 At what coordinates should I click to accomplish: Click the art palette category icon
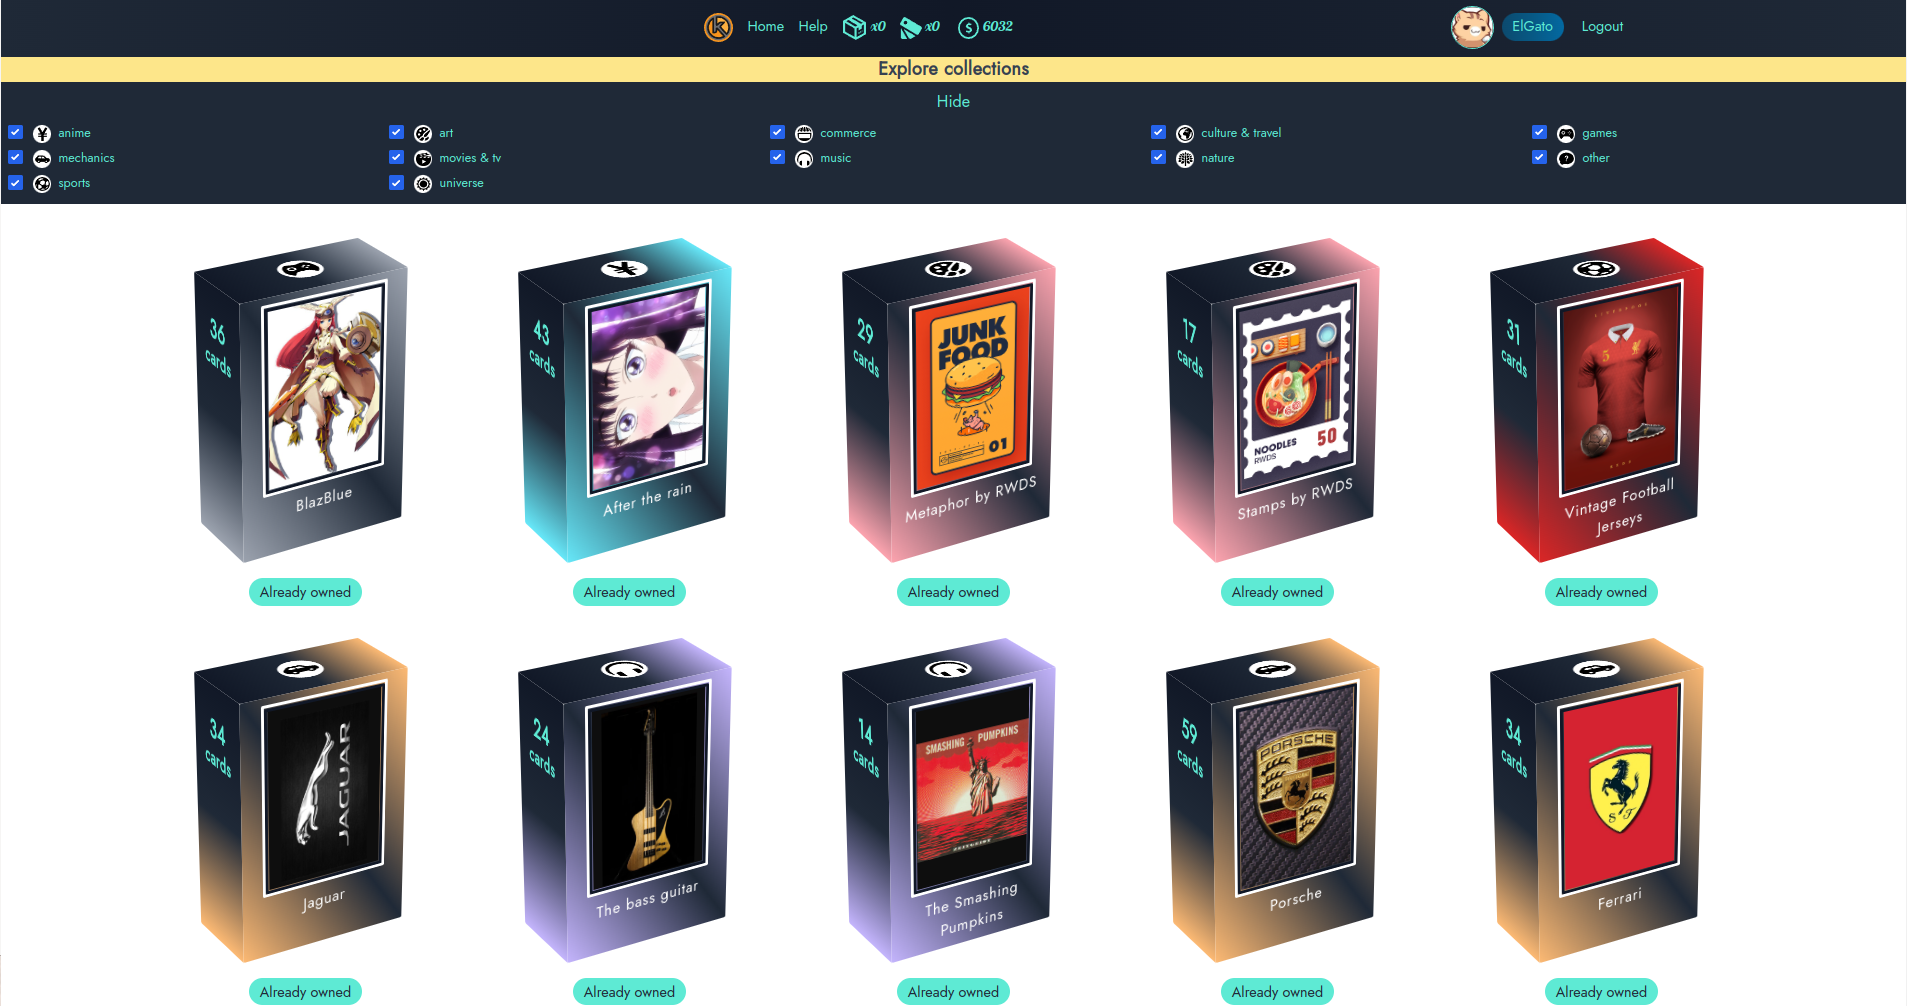[x=423, y=133]
